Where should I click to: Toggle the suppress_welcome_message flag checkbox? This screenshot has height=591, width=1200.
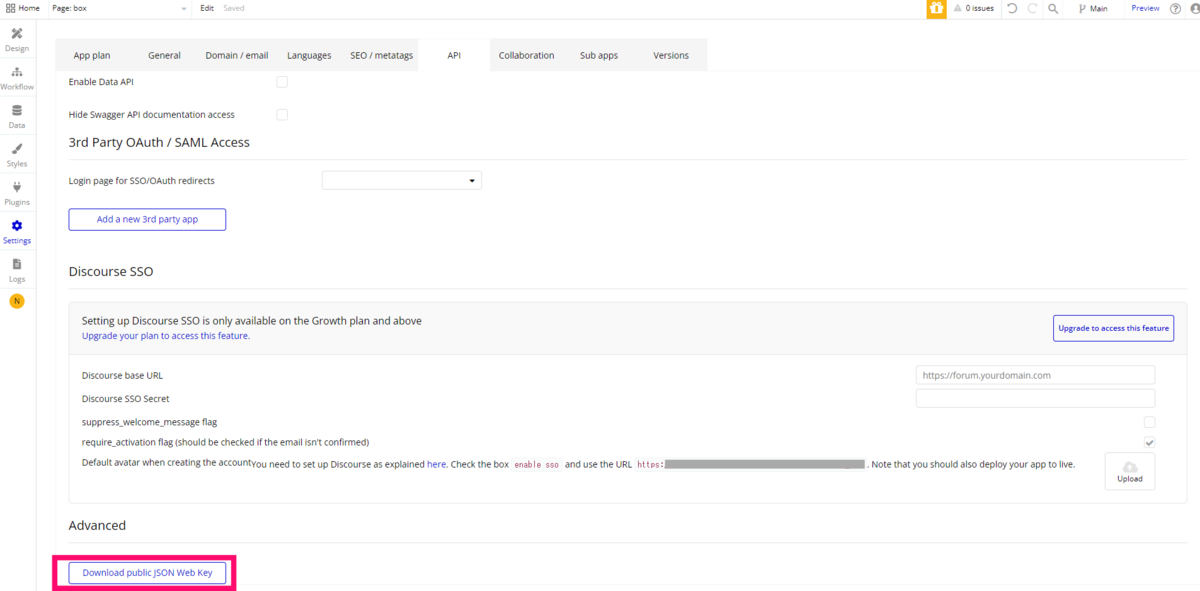click(1150, 422)
